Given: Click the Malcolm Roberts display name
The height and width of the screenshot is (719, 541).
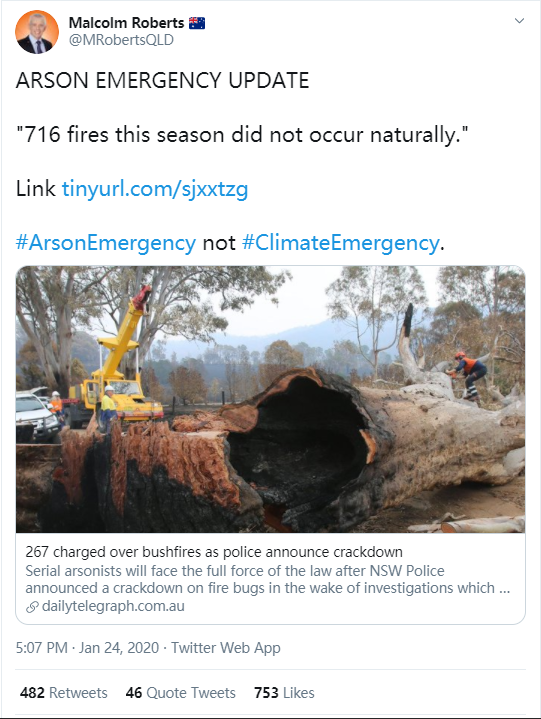Looking at the screenshot, I should coord(127,22).
